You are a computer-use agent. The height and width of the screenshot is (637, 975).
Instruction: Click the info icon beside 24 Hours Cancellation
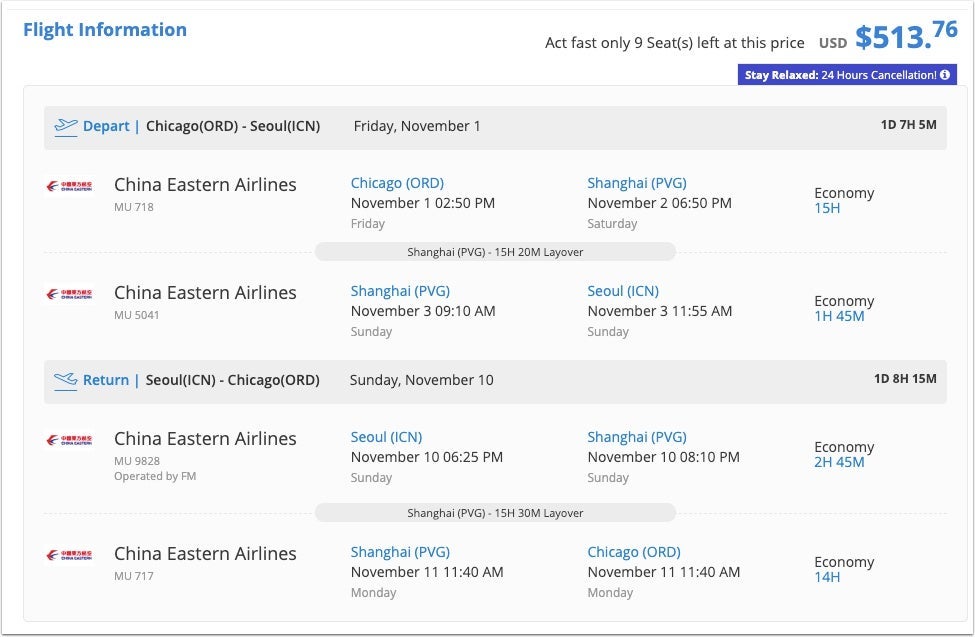pyautogui.click(x=945, y=75)
